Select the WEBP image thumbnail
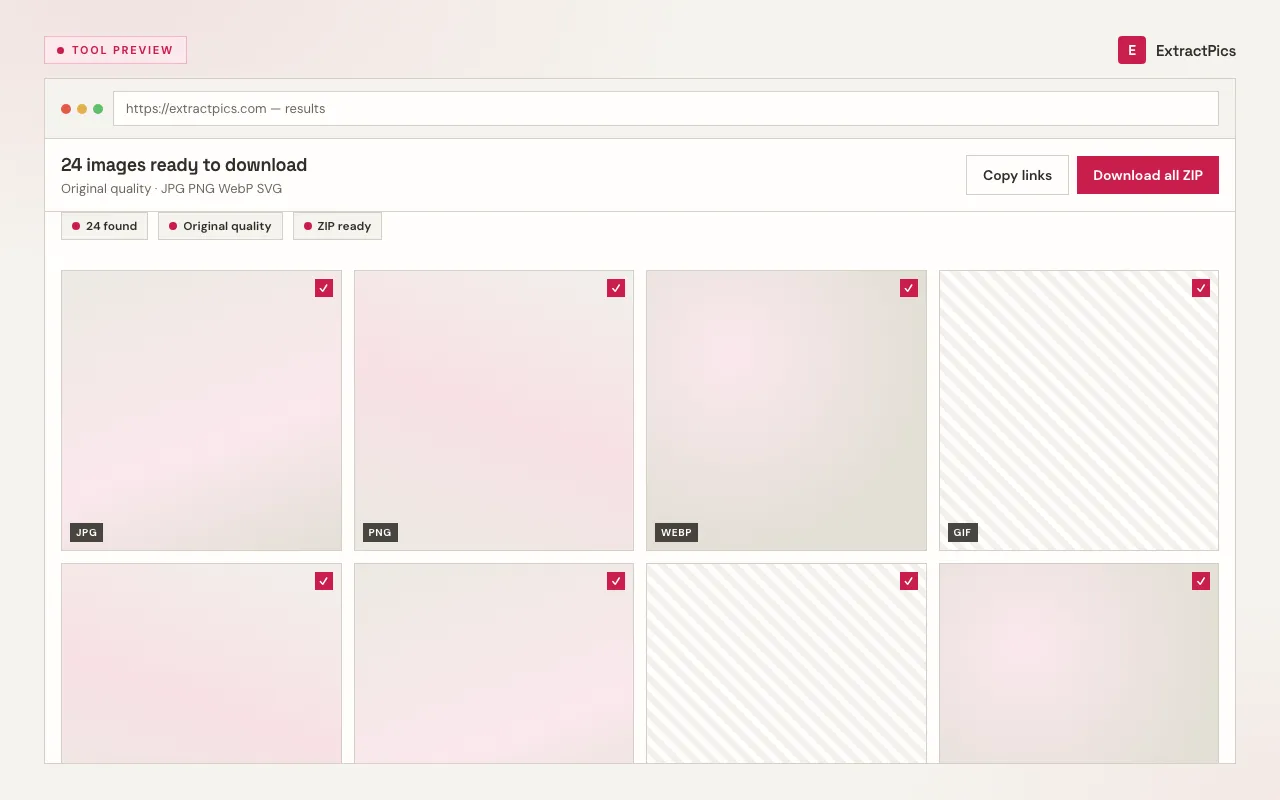This screenshot has width=1280, height=800. tap(786, 410)
